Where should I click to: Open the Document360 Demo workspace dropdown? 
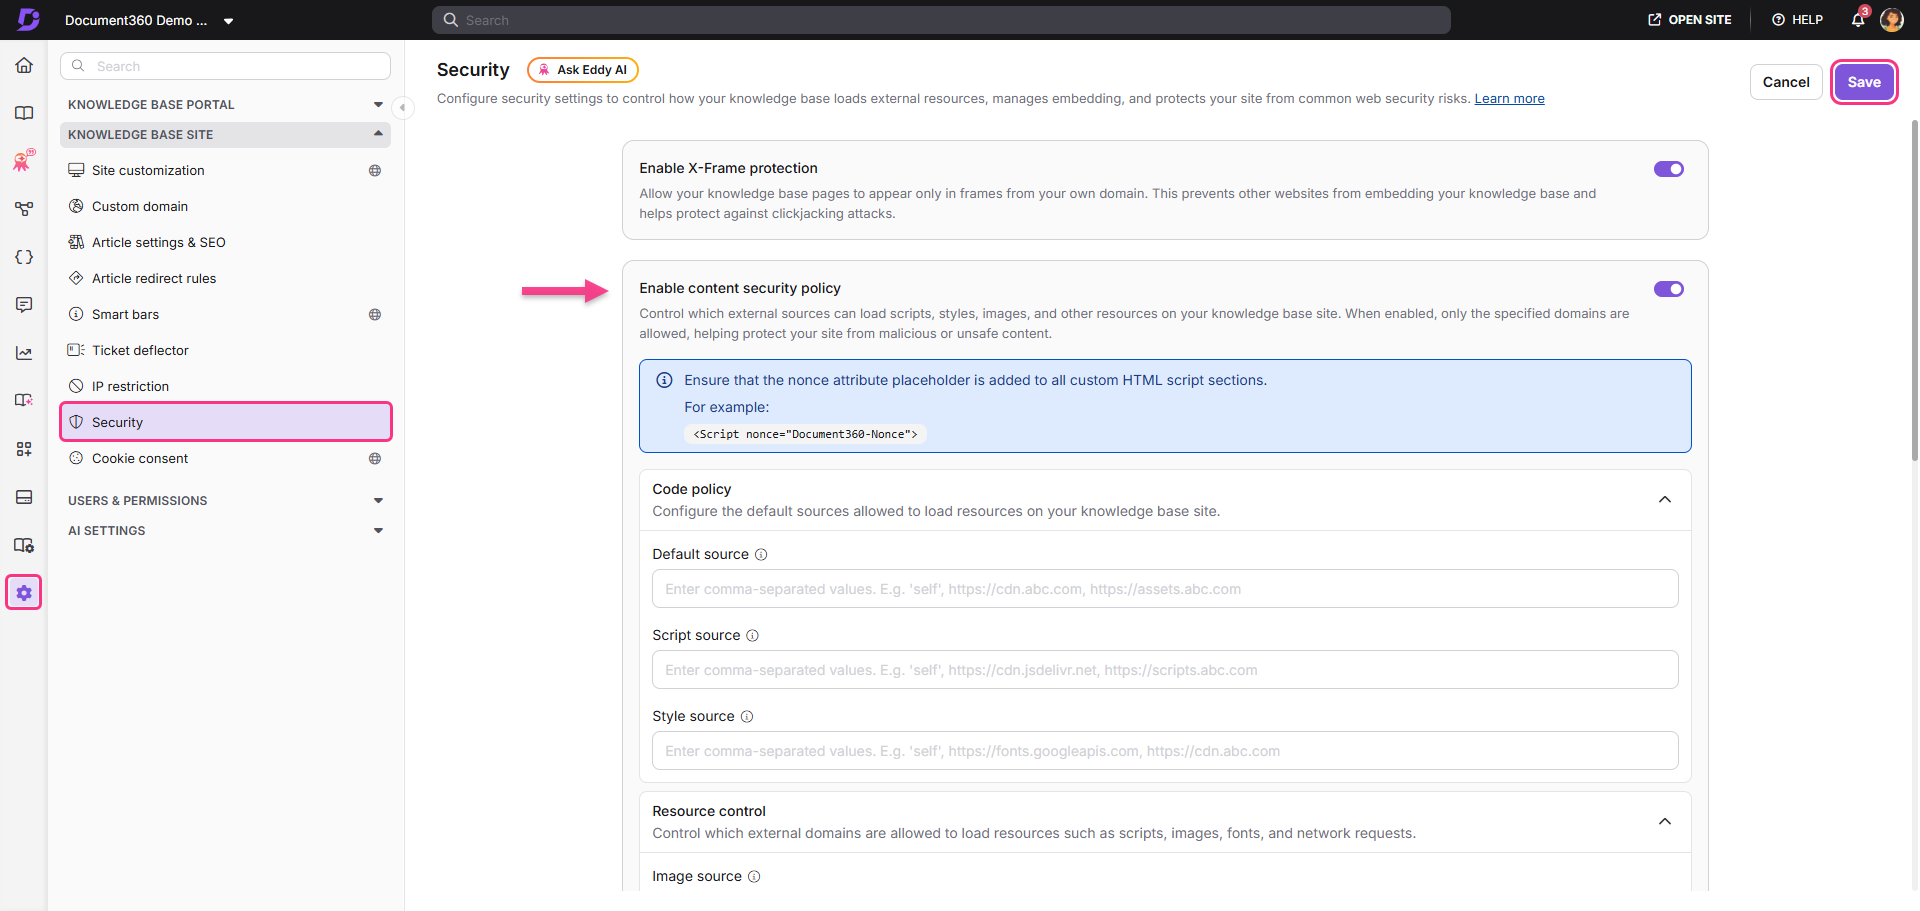[230, 20]
